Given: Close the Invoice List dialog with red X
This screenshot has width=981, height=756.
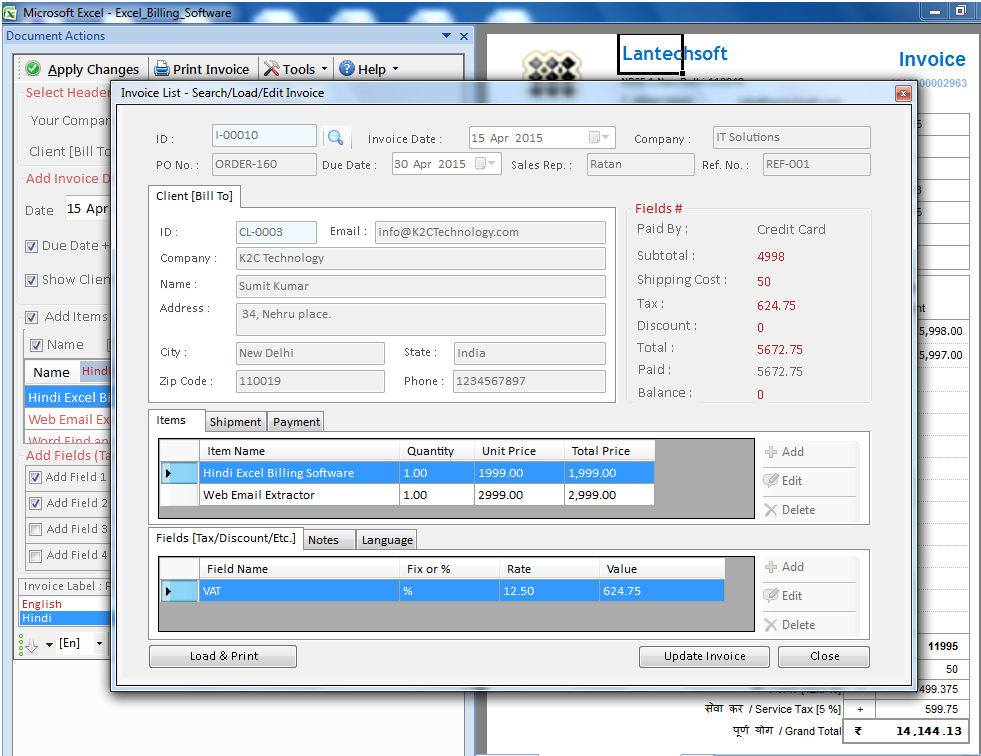Looking at the screenshot, I should coord(902,93).
